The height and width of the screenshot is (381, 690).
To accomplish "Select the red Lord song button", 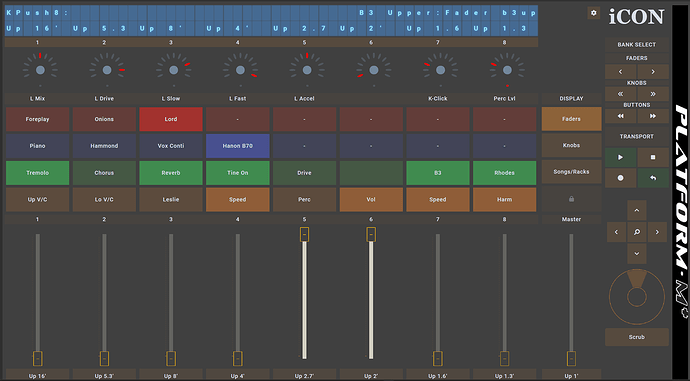I will click(x=171, y=119).
